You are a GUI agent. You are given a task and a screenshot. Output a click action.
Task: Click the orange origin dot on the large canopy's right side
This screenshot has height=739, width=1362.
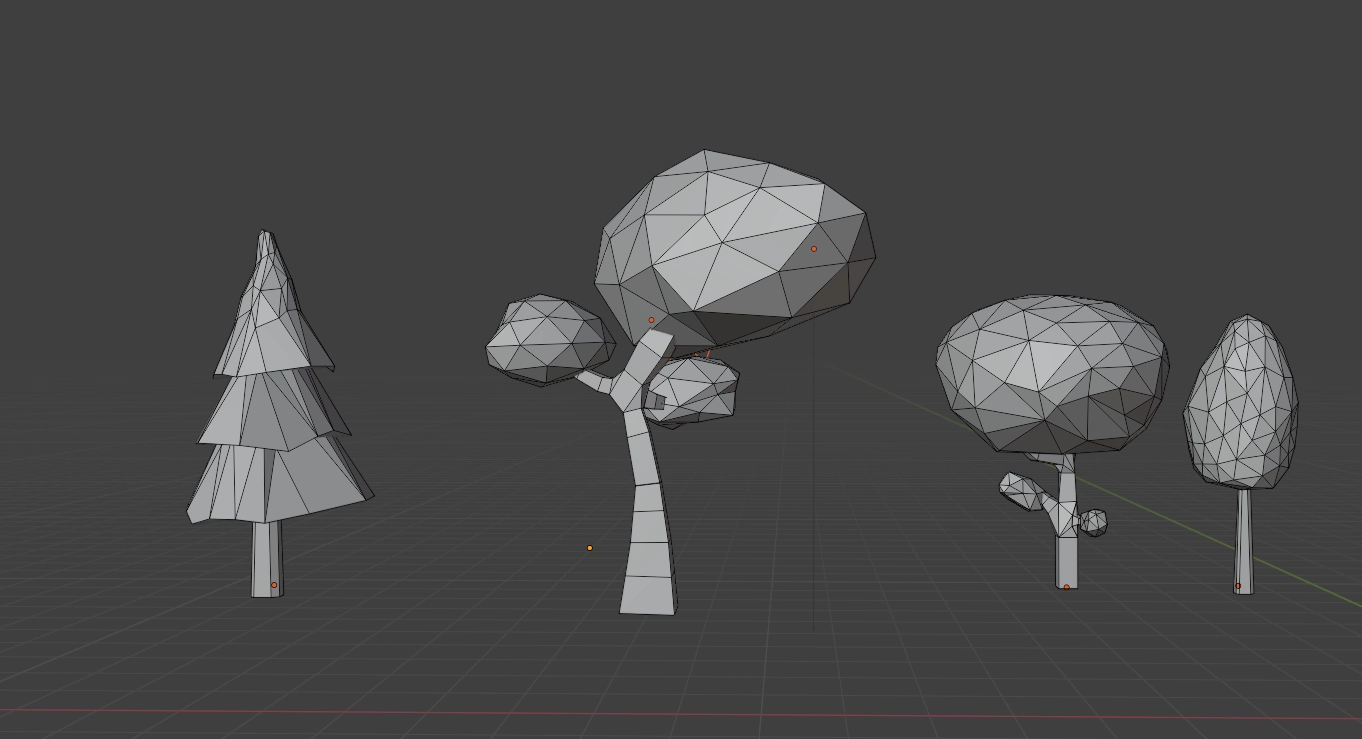813,249
